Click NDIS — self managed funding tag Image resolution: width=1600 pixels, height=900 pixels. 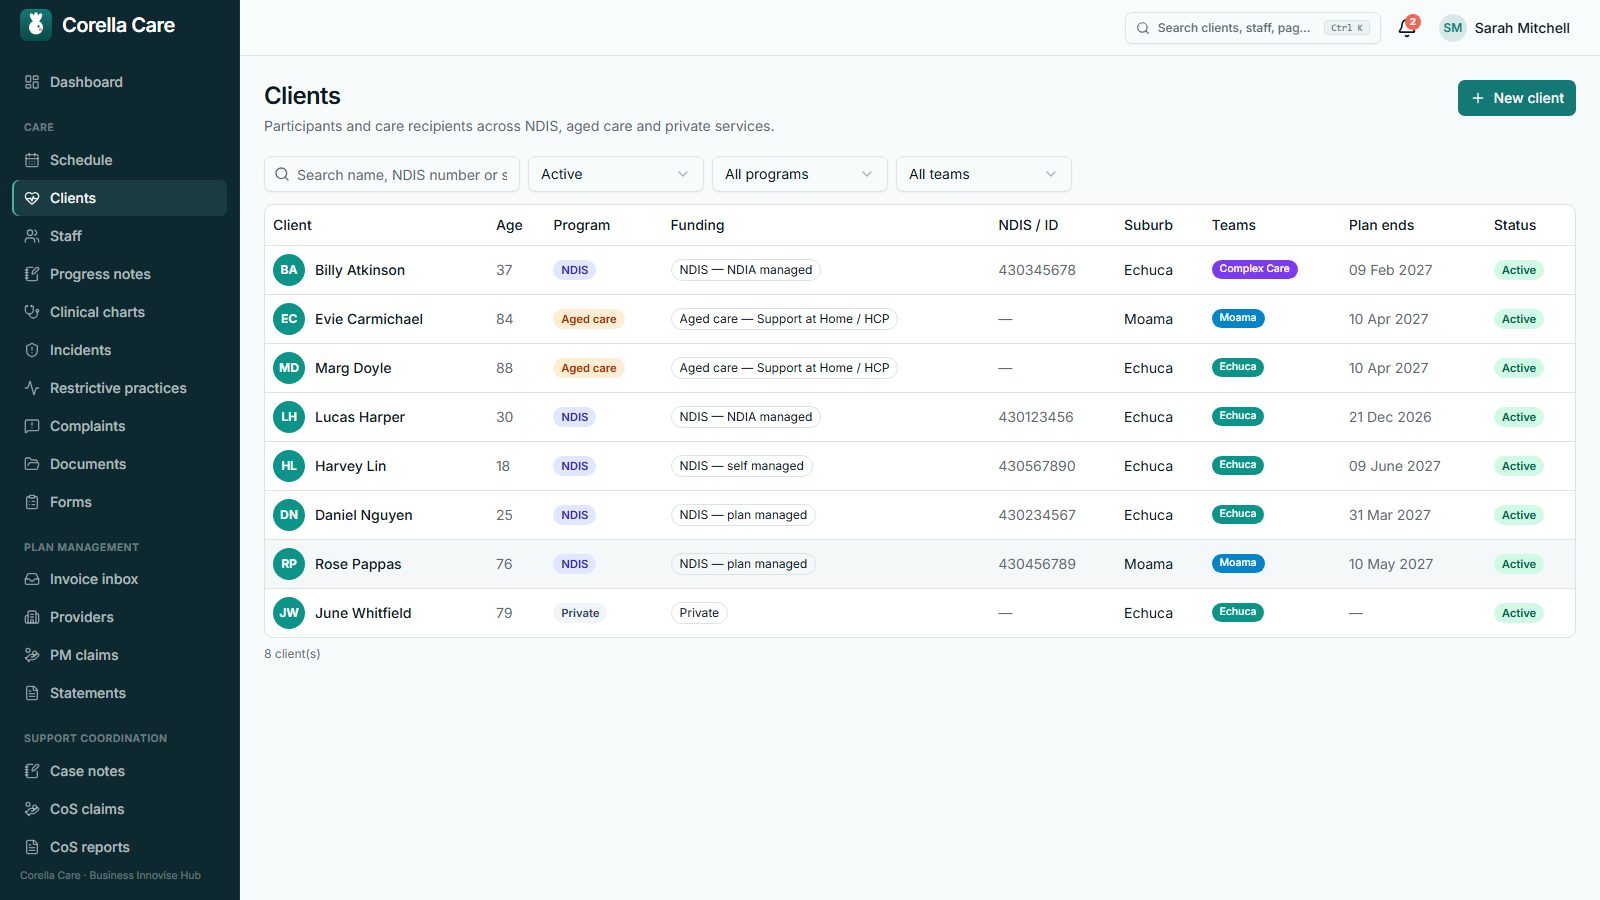point(741,466)
